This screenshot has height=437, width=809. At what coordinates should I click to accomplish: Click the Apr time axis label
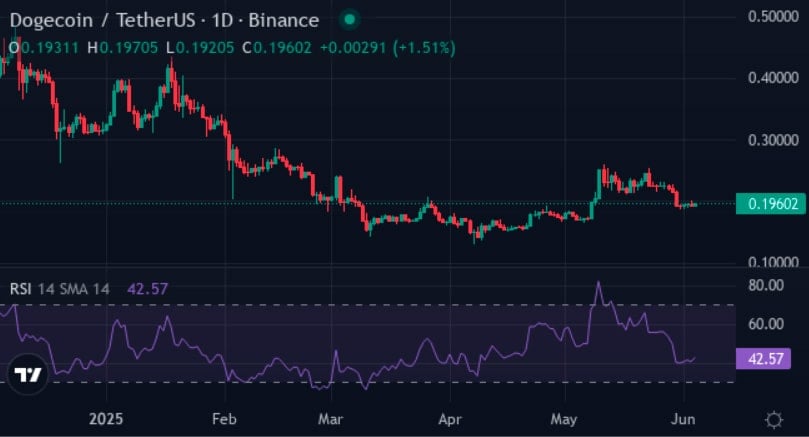(x=450, y=419)
